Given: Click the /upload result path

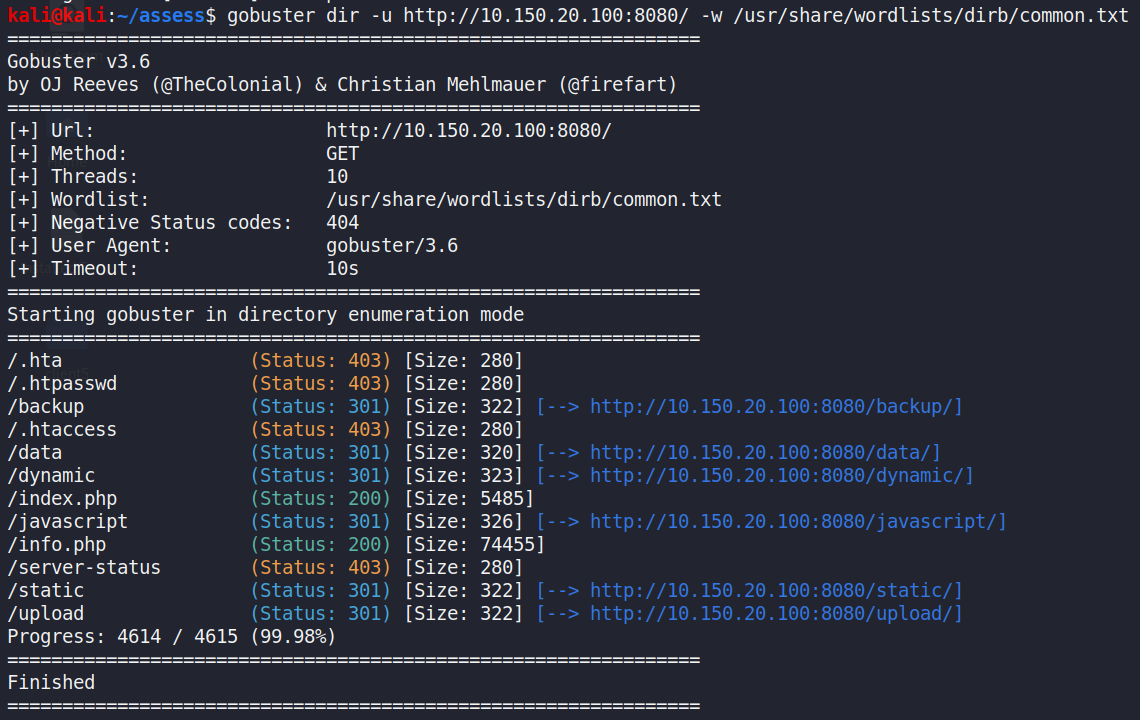Looking at the screenshot, I should click(x=45, y=614).
